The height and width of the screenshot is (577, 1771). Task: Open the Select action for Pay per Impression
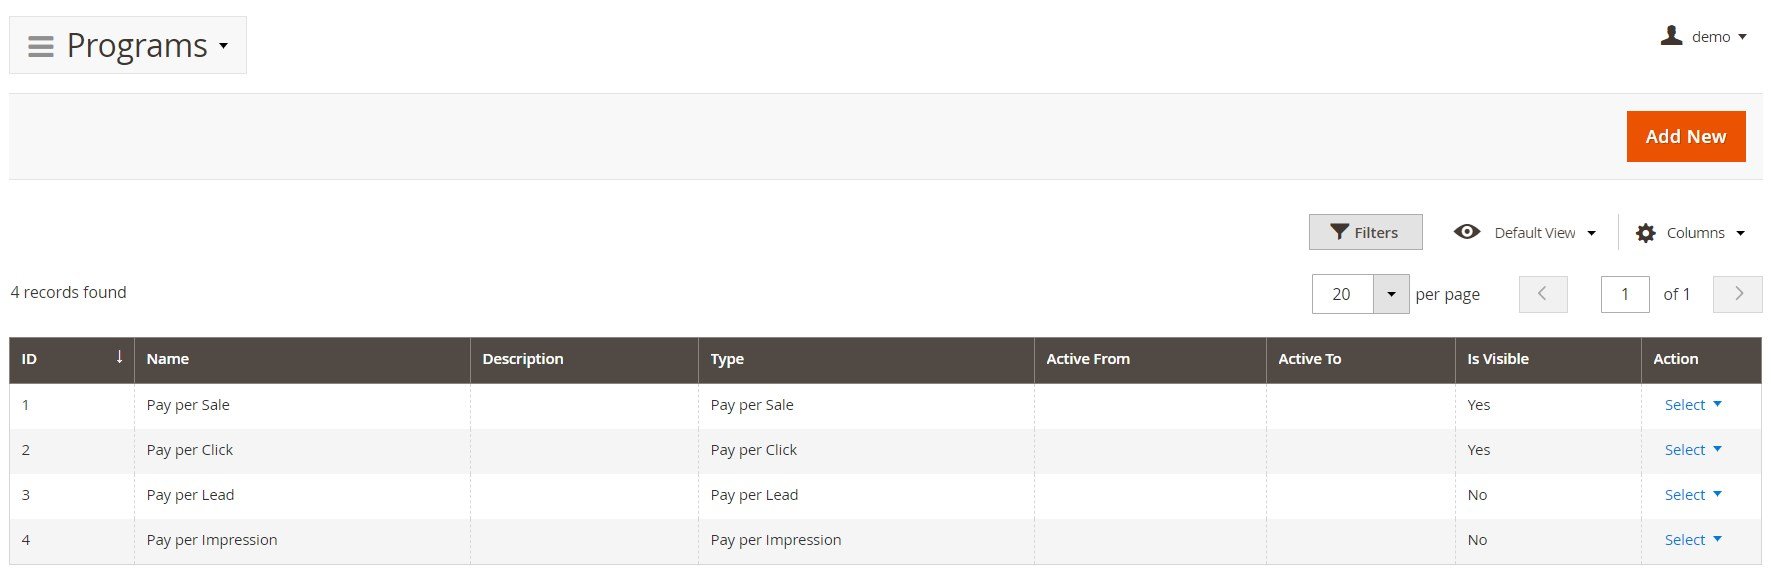[x=1693, y=540]
